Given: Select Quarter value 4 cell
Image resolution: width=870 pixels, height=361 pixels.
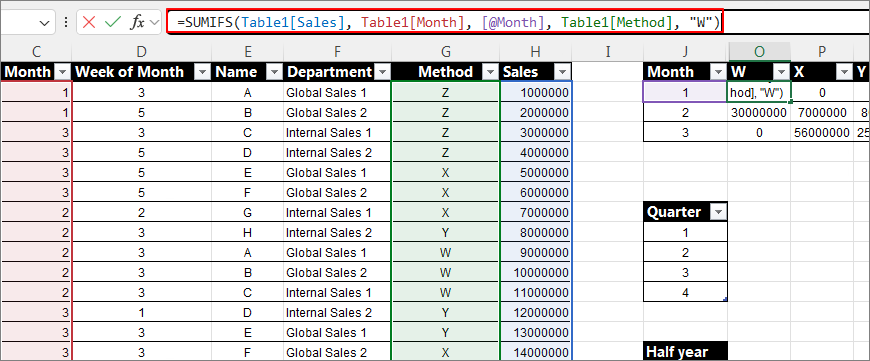Looking at the screenshot, I should pyautogui.click(x=685, y=292).
